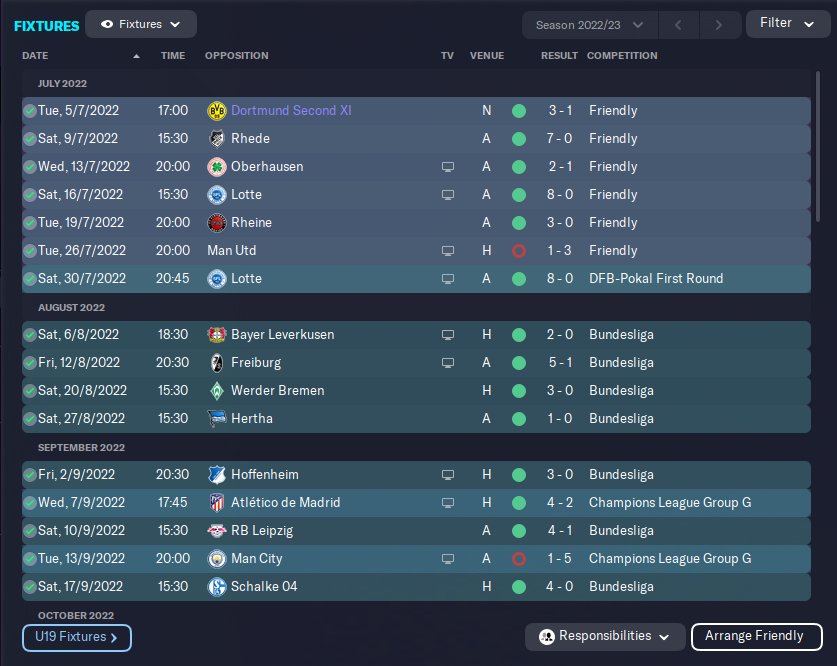Click the Bayer Leverkusen club badge

tap(216, 334)
